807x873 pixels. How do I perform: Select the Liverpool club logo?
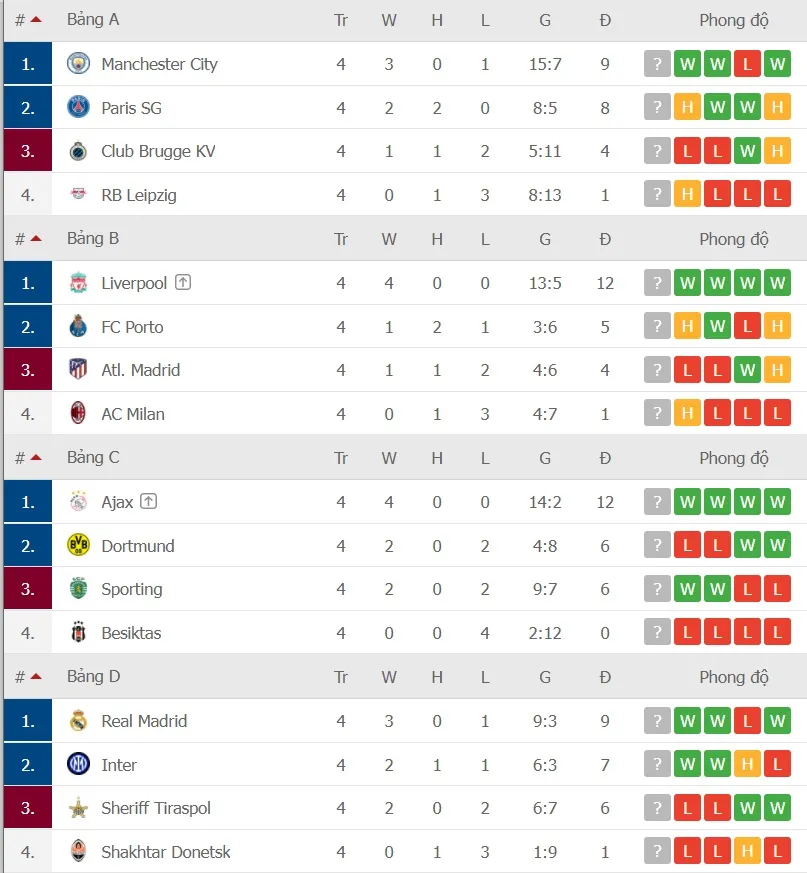[x=80, y=282]
